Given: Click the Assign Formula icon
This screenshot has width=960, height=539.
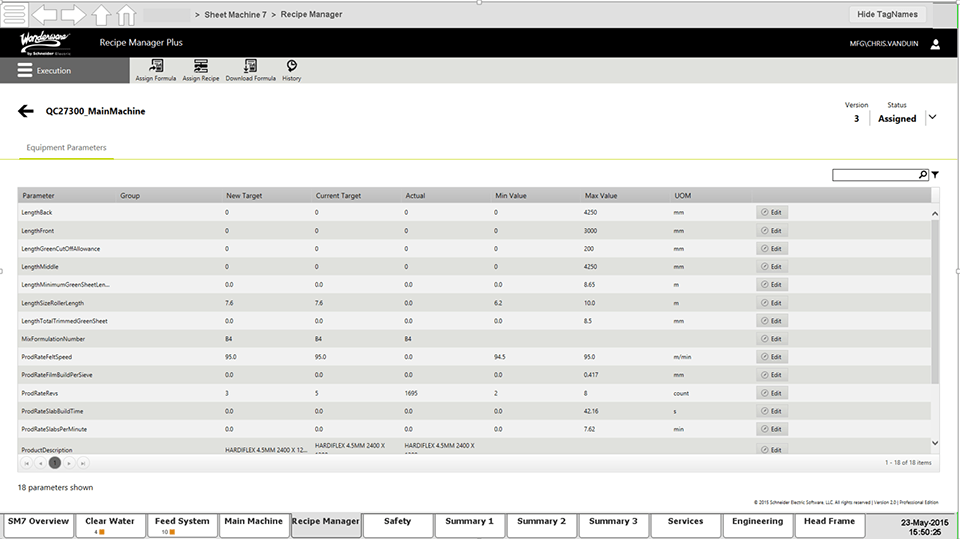Looking at the screenshot, I should tap(156, 66).
